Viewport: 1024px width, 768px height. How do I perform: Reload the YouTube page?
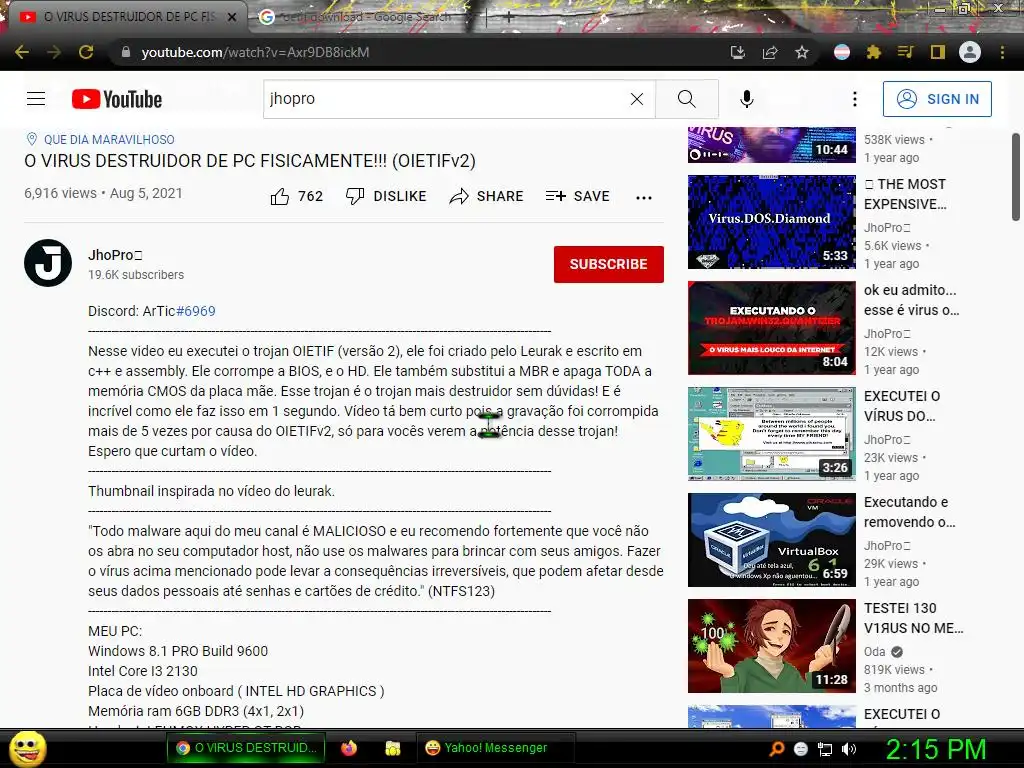86,52
